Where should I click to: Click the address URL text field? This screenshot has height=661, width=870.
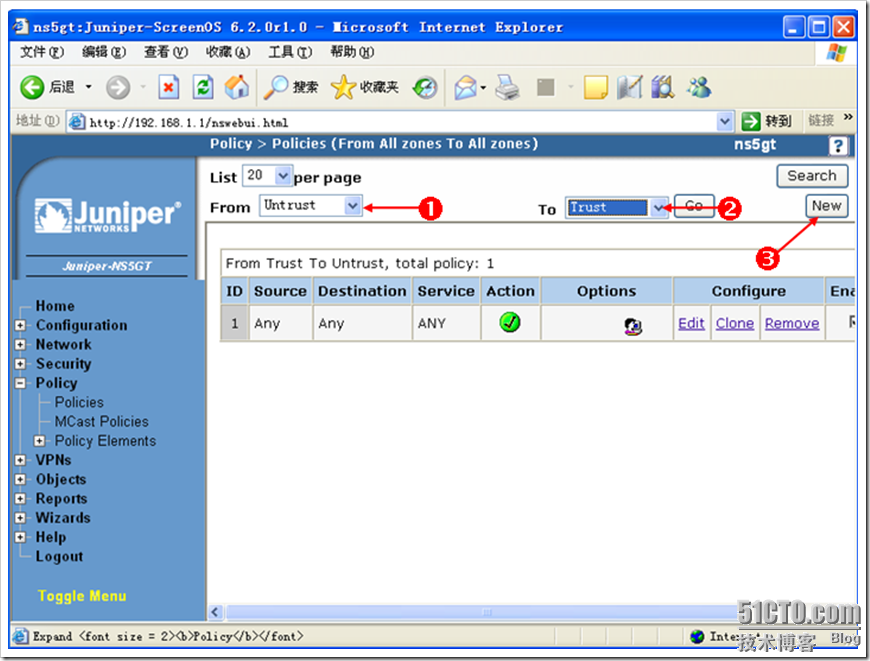(x=401, y=122)
